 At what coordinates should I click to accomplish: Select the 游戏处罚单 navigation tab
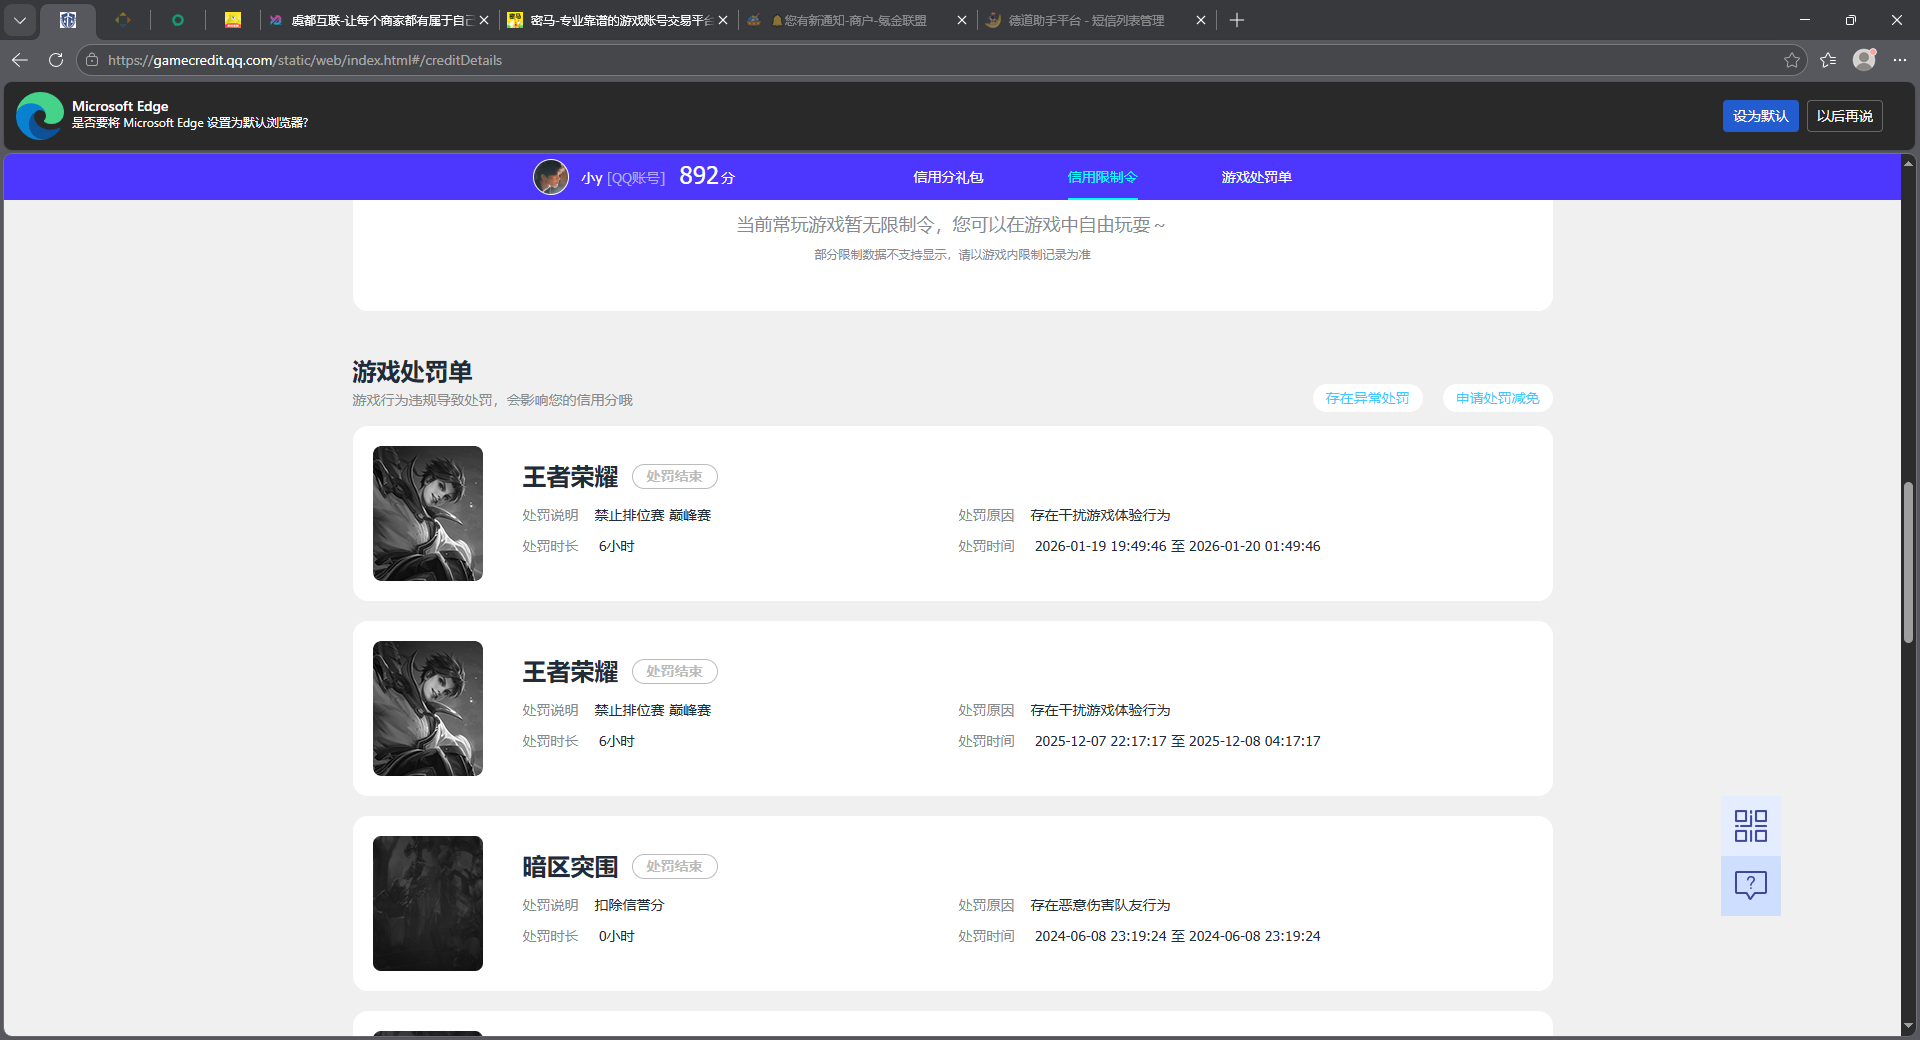pos(1256,177)
